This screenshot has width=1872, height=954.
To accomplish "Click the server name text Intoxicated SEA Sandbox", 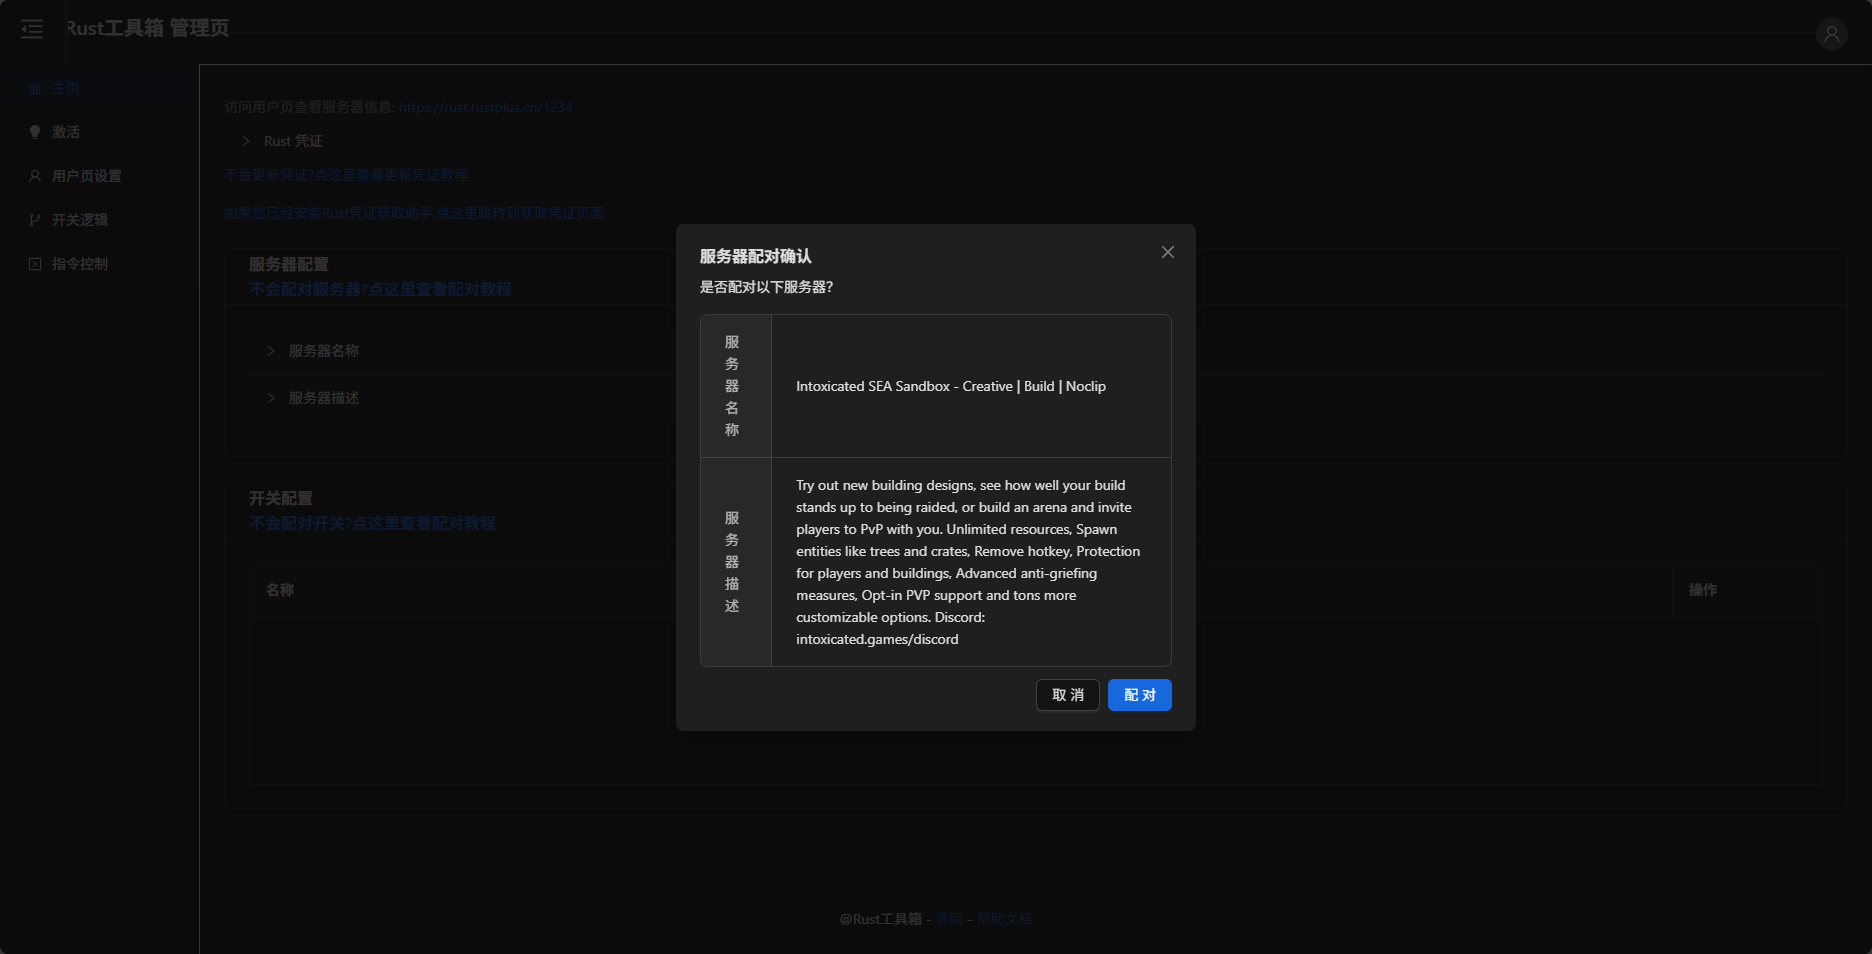I will 951,386.
